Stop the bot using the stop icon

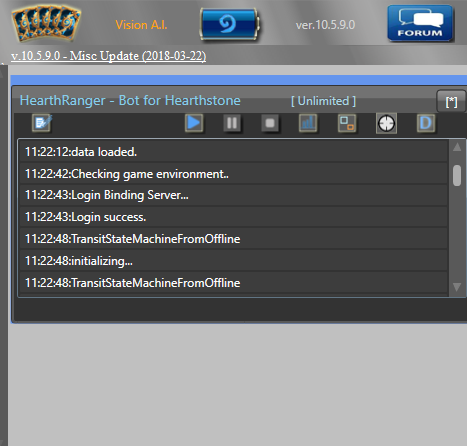click(270, 123)
